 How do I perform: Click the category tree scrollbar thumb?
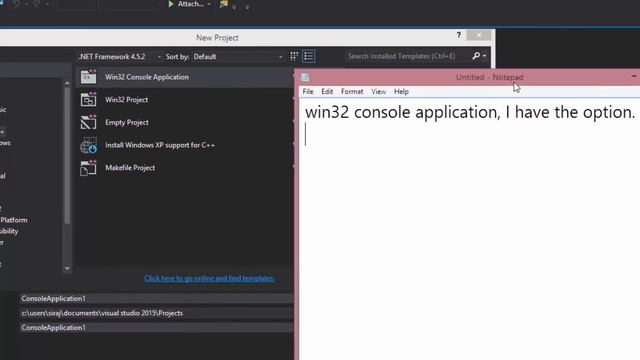(x=67, y=155)
